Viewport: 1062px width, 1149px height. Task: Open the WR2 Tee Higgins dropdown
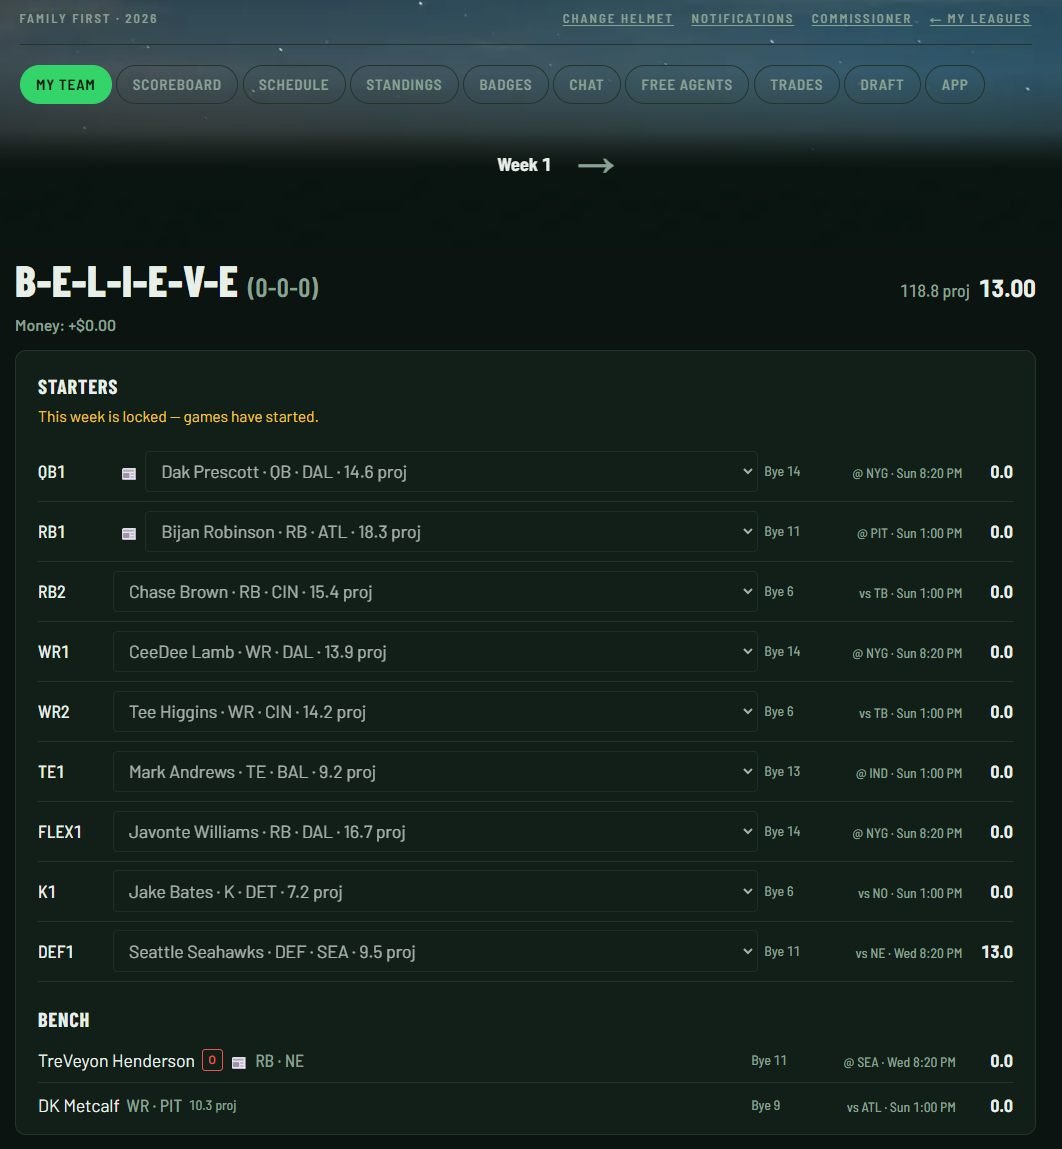435,712
